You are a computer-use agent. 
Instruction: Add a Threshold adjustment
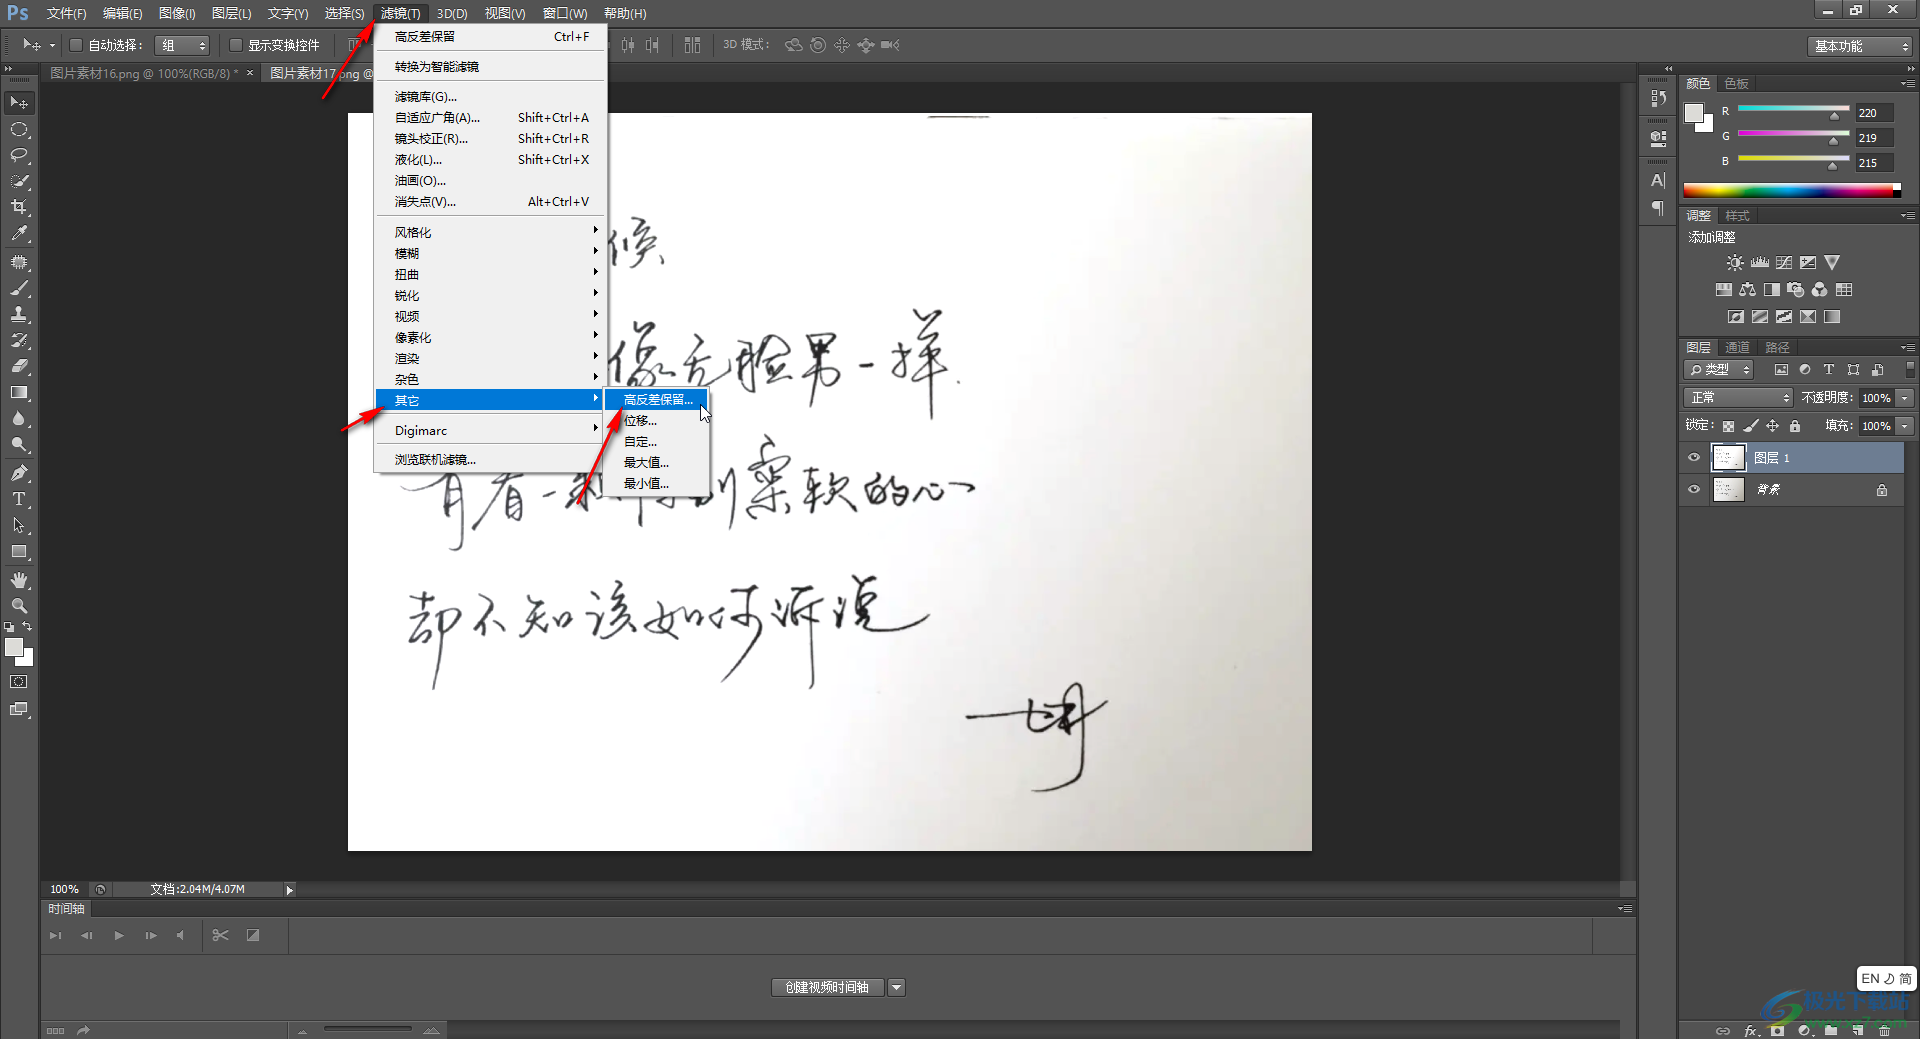tap(1784, 317)
